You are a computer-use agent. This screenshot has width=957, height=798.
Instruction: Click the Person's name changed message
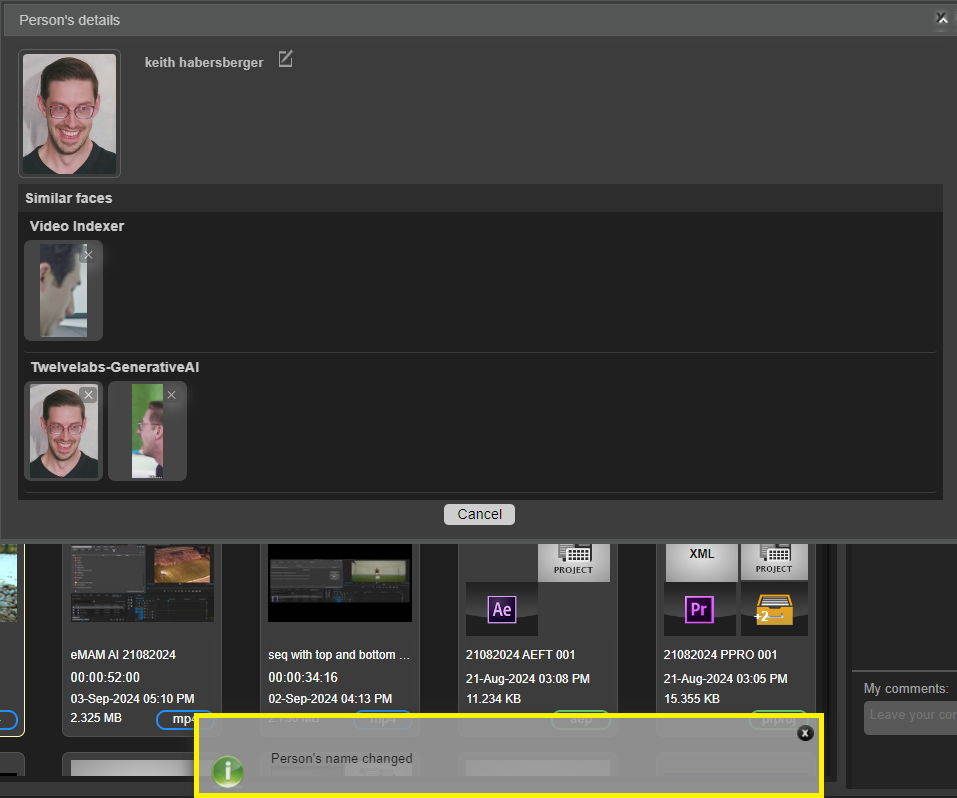coord(342,758)
